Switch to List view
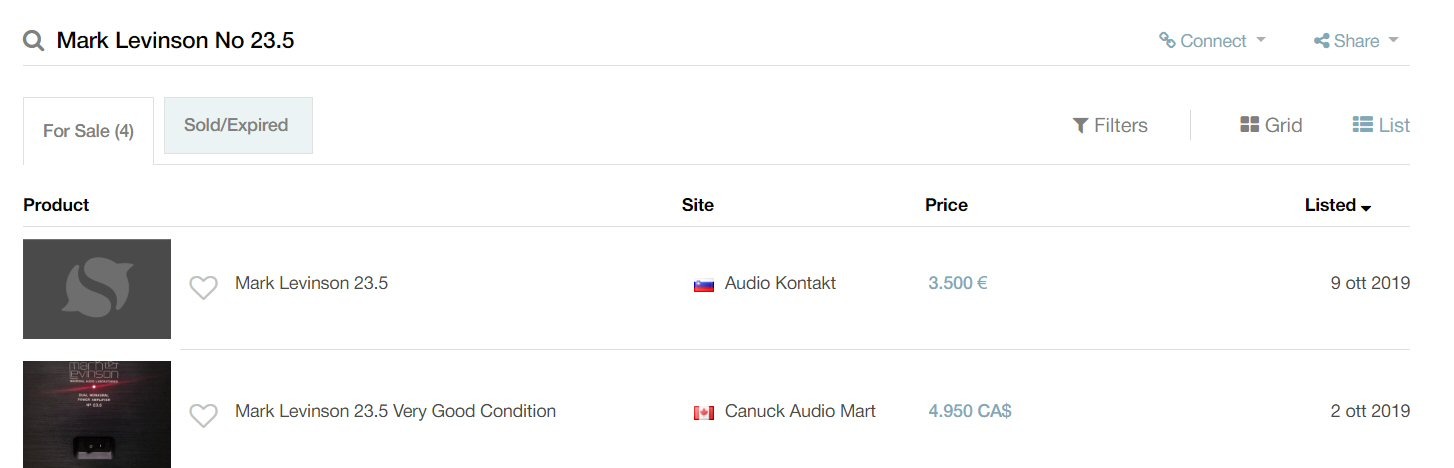The height and width of the screenshot is (468, 1454). 1381,125
